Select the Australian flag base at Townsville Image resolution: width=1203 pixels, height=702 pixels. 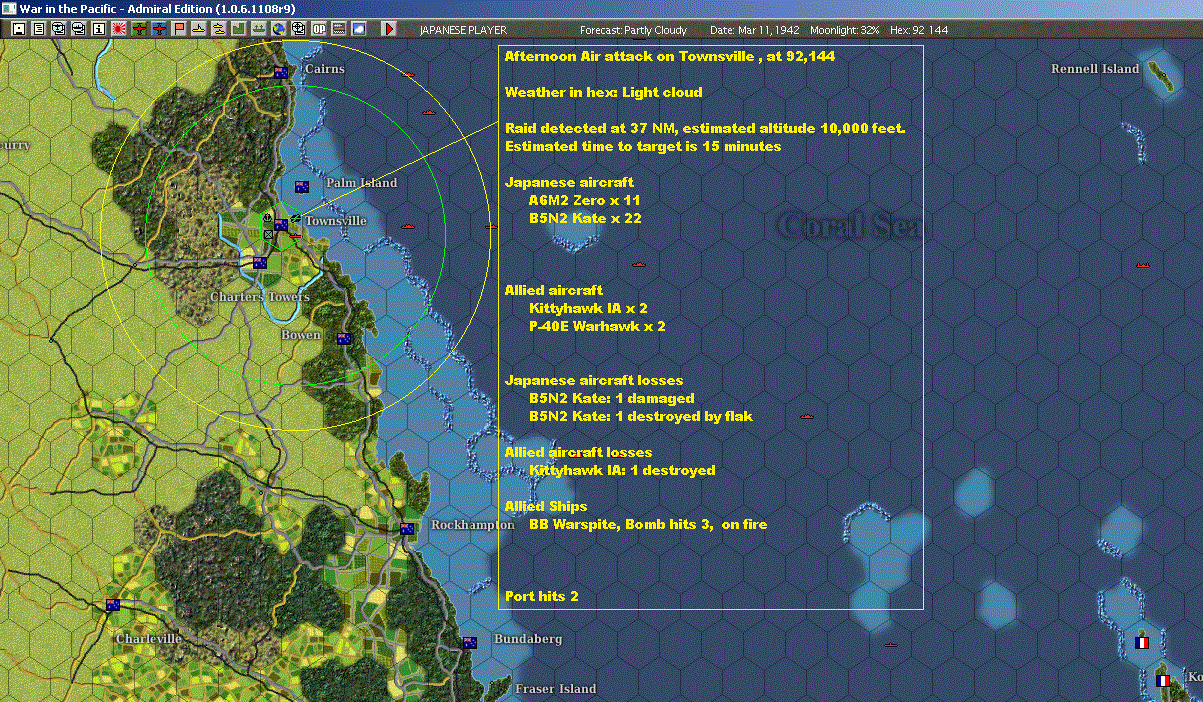(x=282, y=225)
